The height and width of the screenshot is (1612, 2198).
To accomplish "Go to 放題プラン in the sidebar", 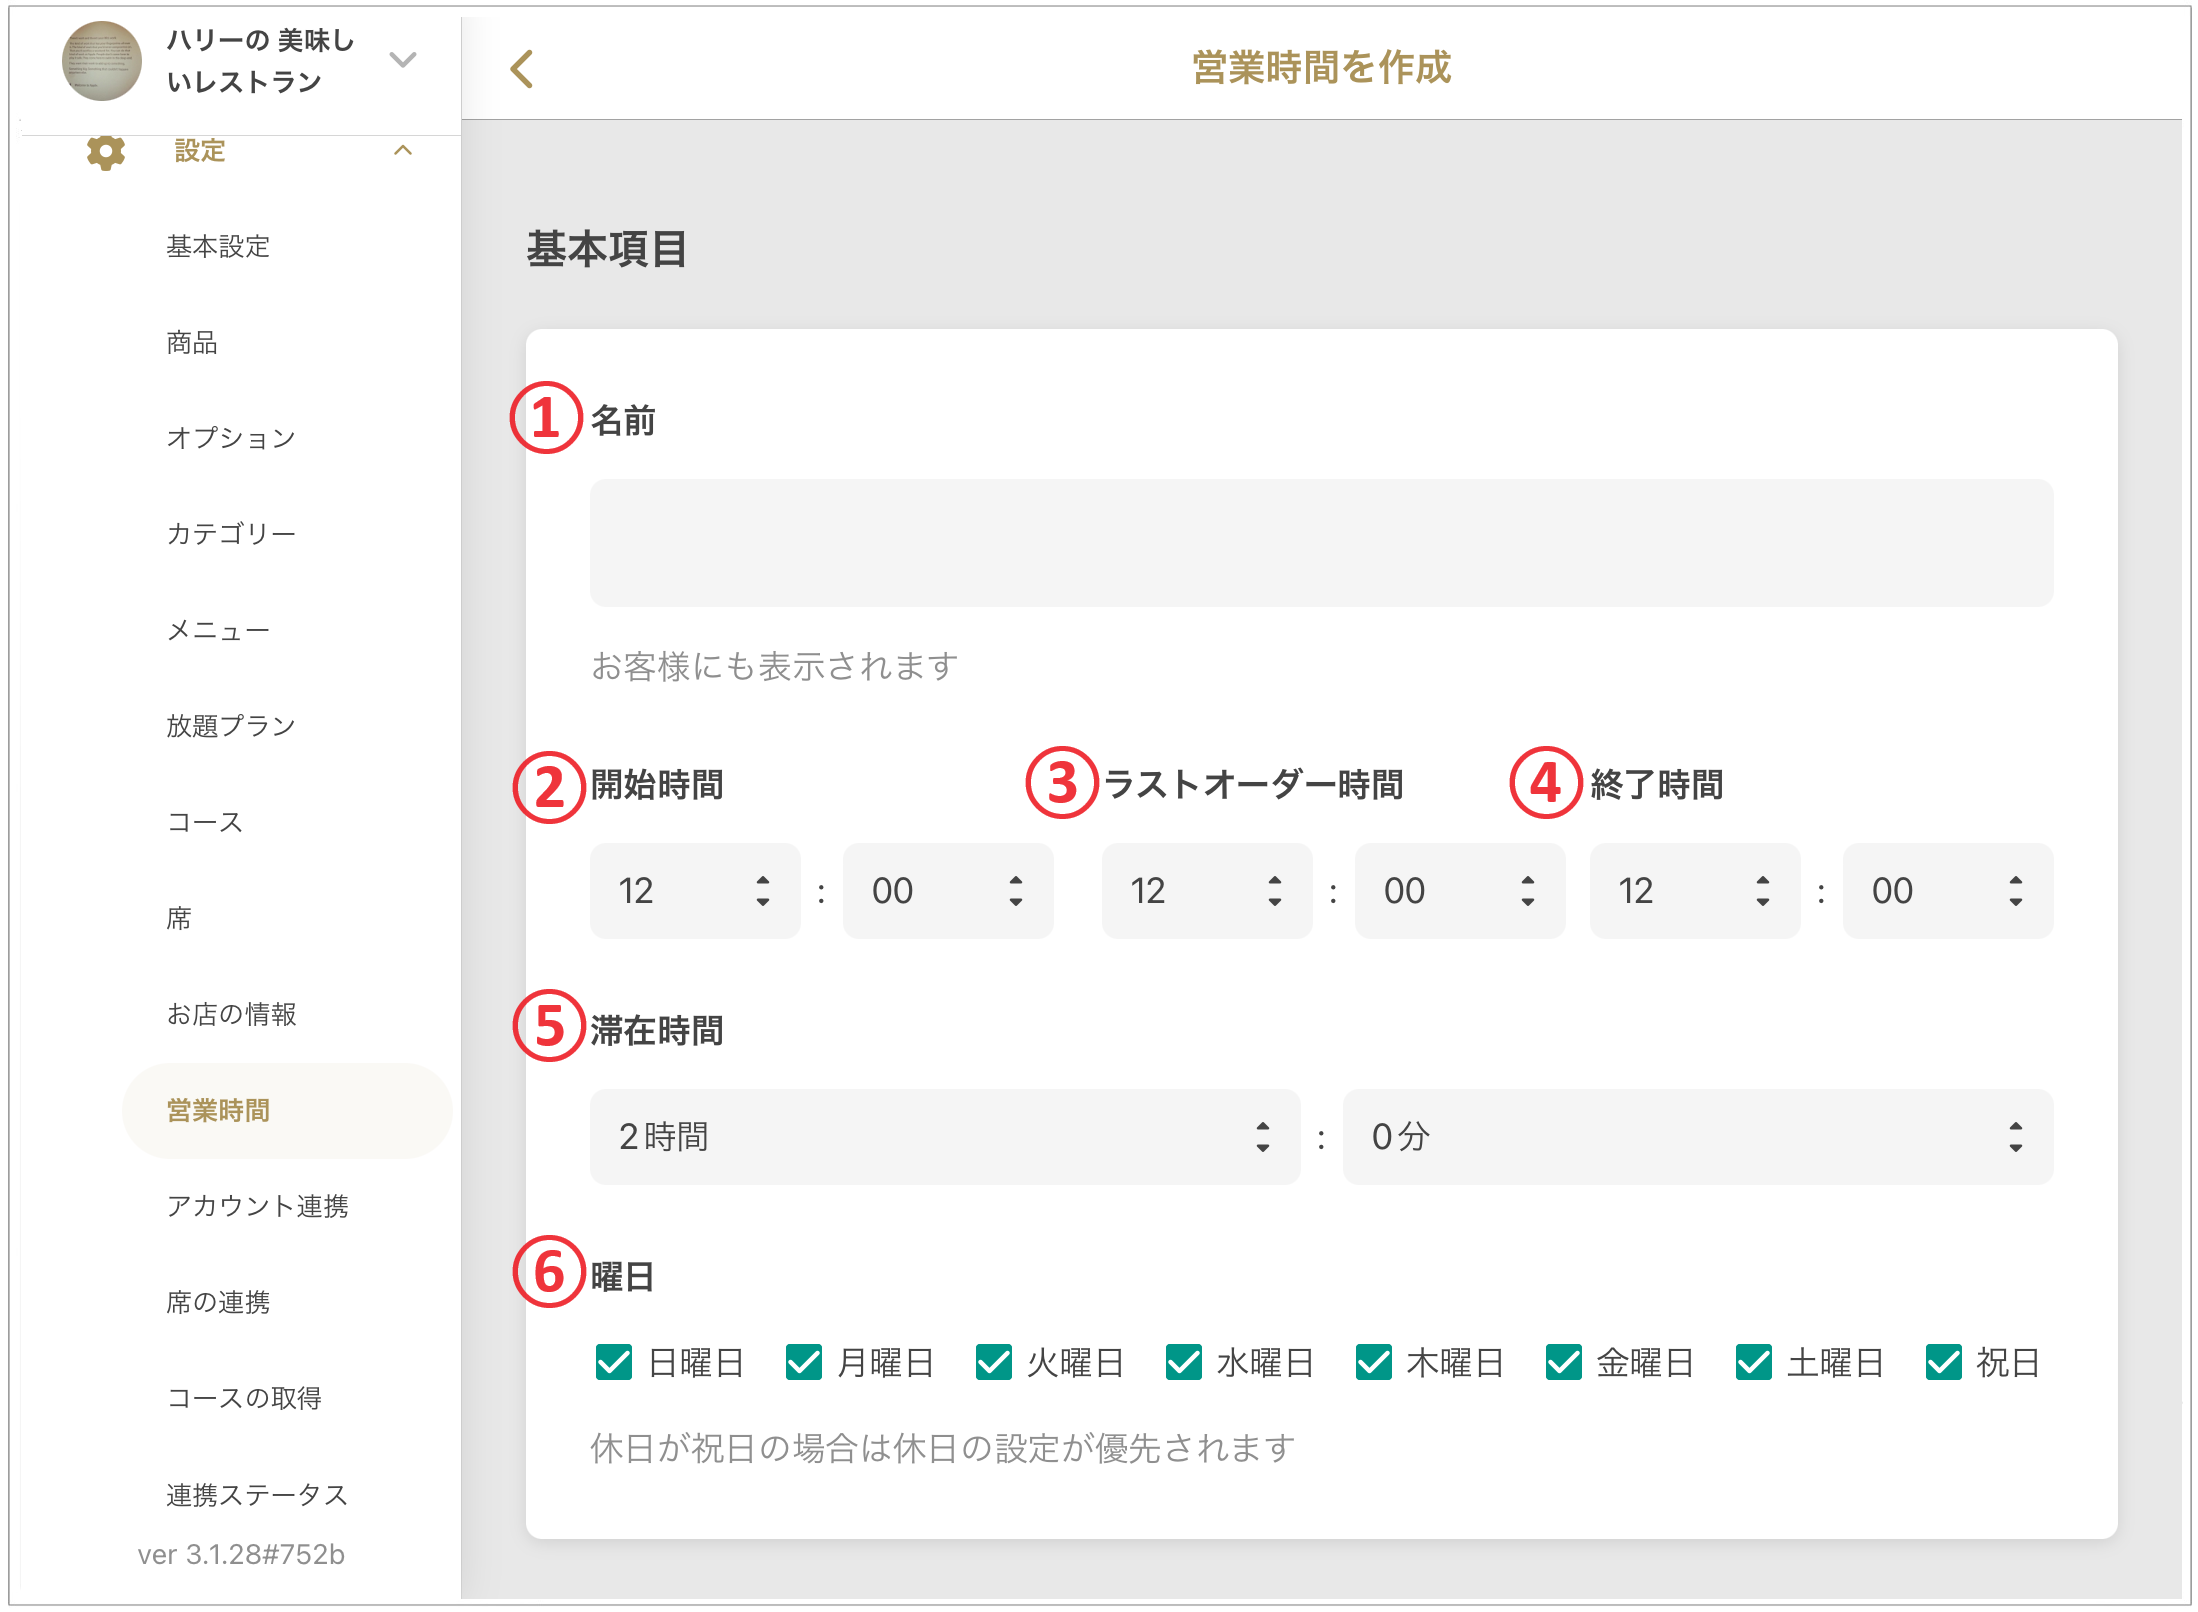I will pyautogui.click(x=231, y=725).
